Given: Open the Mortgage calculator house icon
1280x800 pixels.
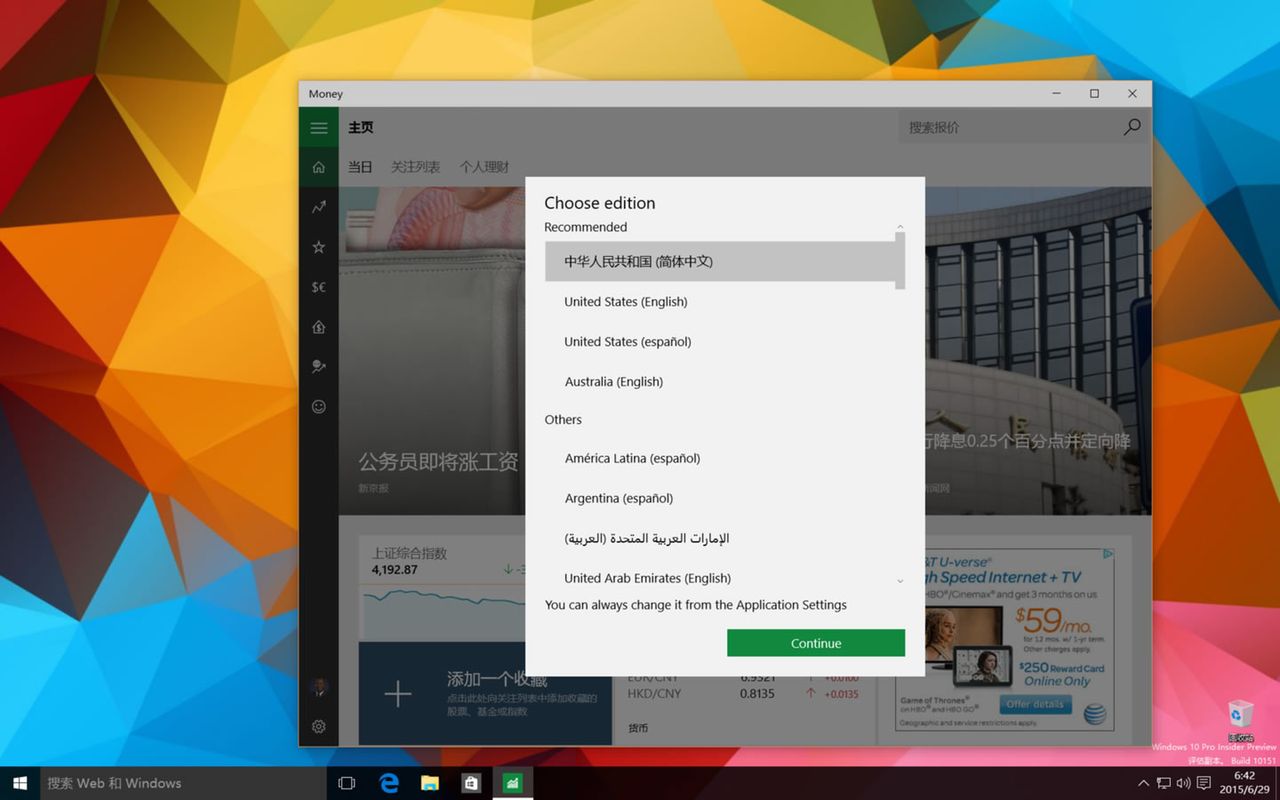Looking at the screenshot, I should pos(318,327).
